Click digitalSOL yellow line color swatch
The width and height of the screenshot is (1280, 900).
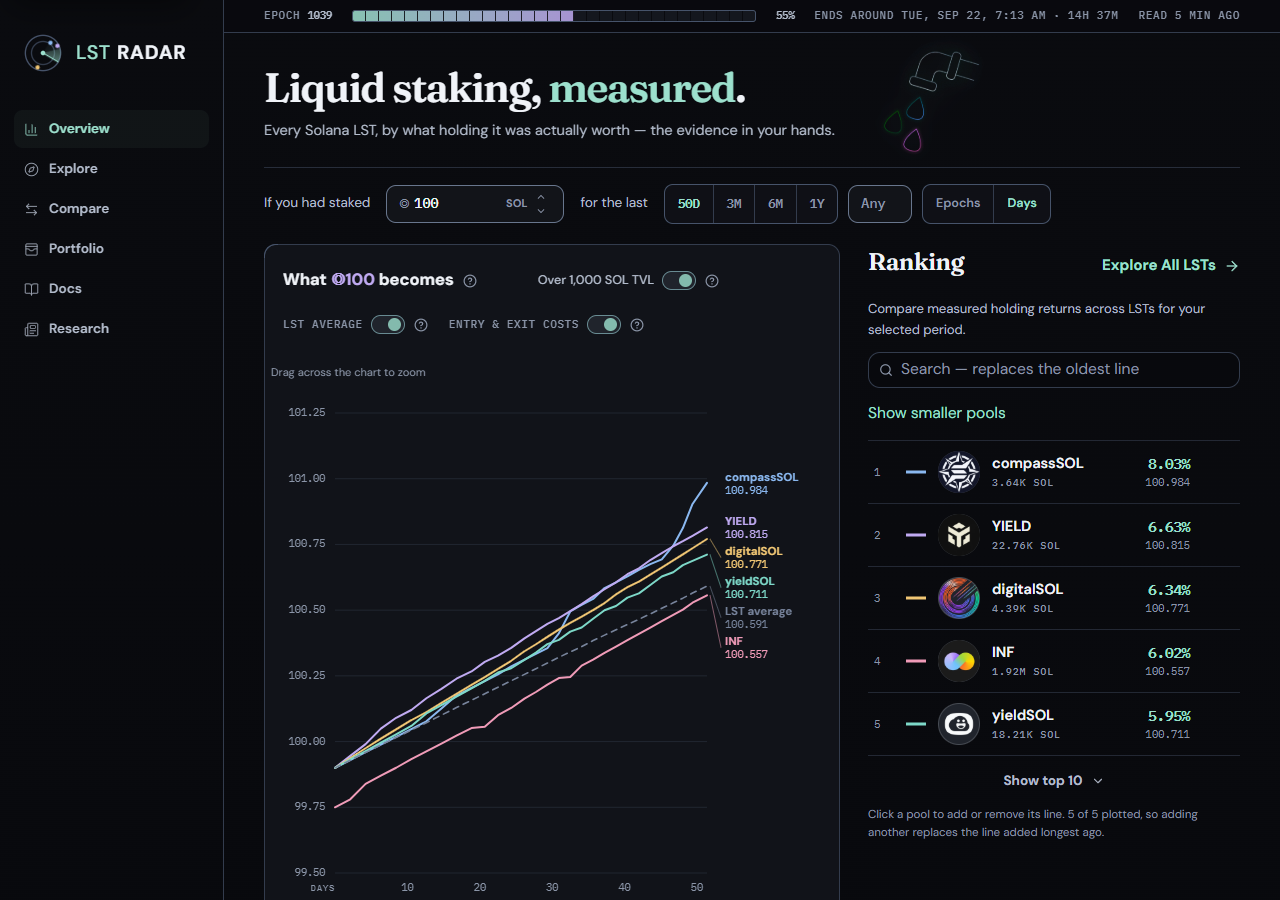[x=915, y=598]
